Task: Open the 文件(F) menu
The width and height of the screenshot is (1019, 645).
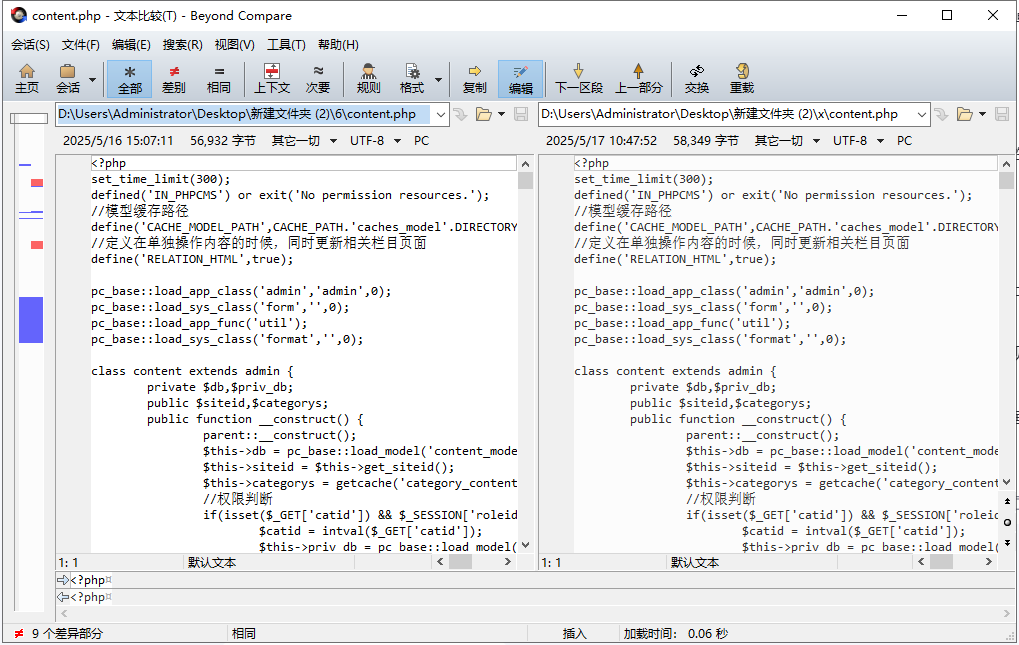Action: pos(81,45)
